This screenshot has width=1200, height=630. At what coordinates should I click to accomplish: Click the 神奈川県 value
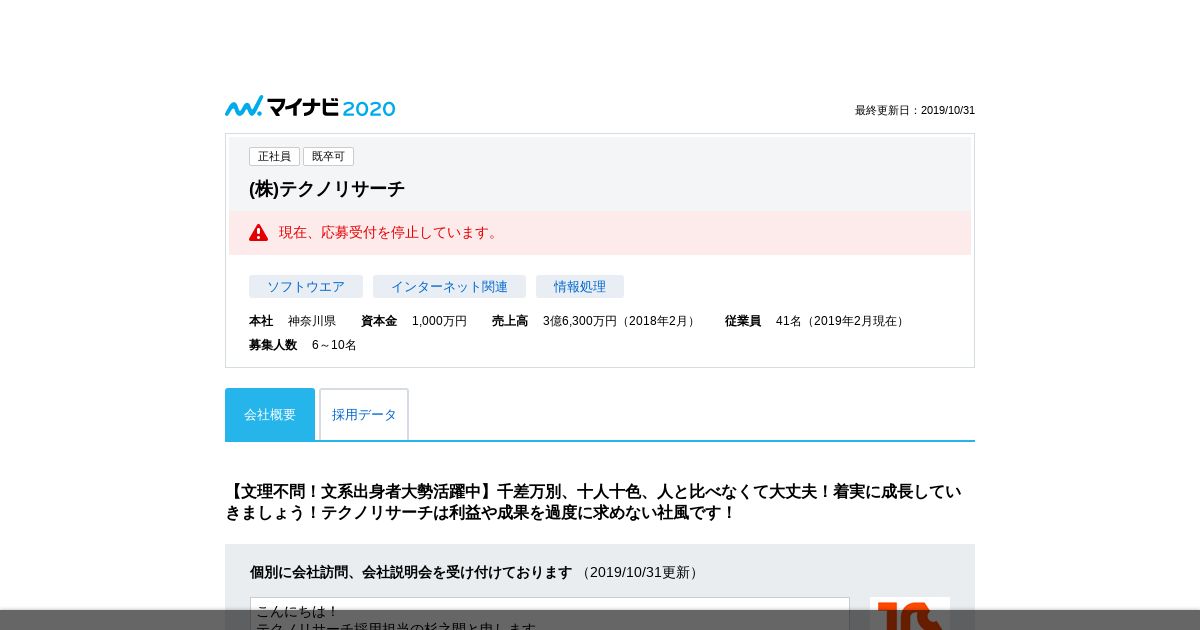(x=312, y=321)
